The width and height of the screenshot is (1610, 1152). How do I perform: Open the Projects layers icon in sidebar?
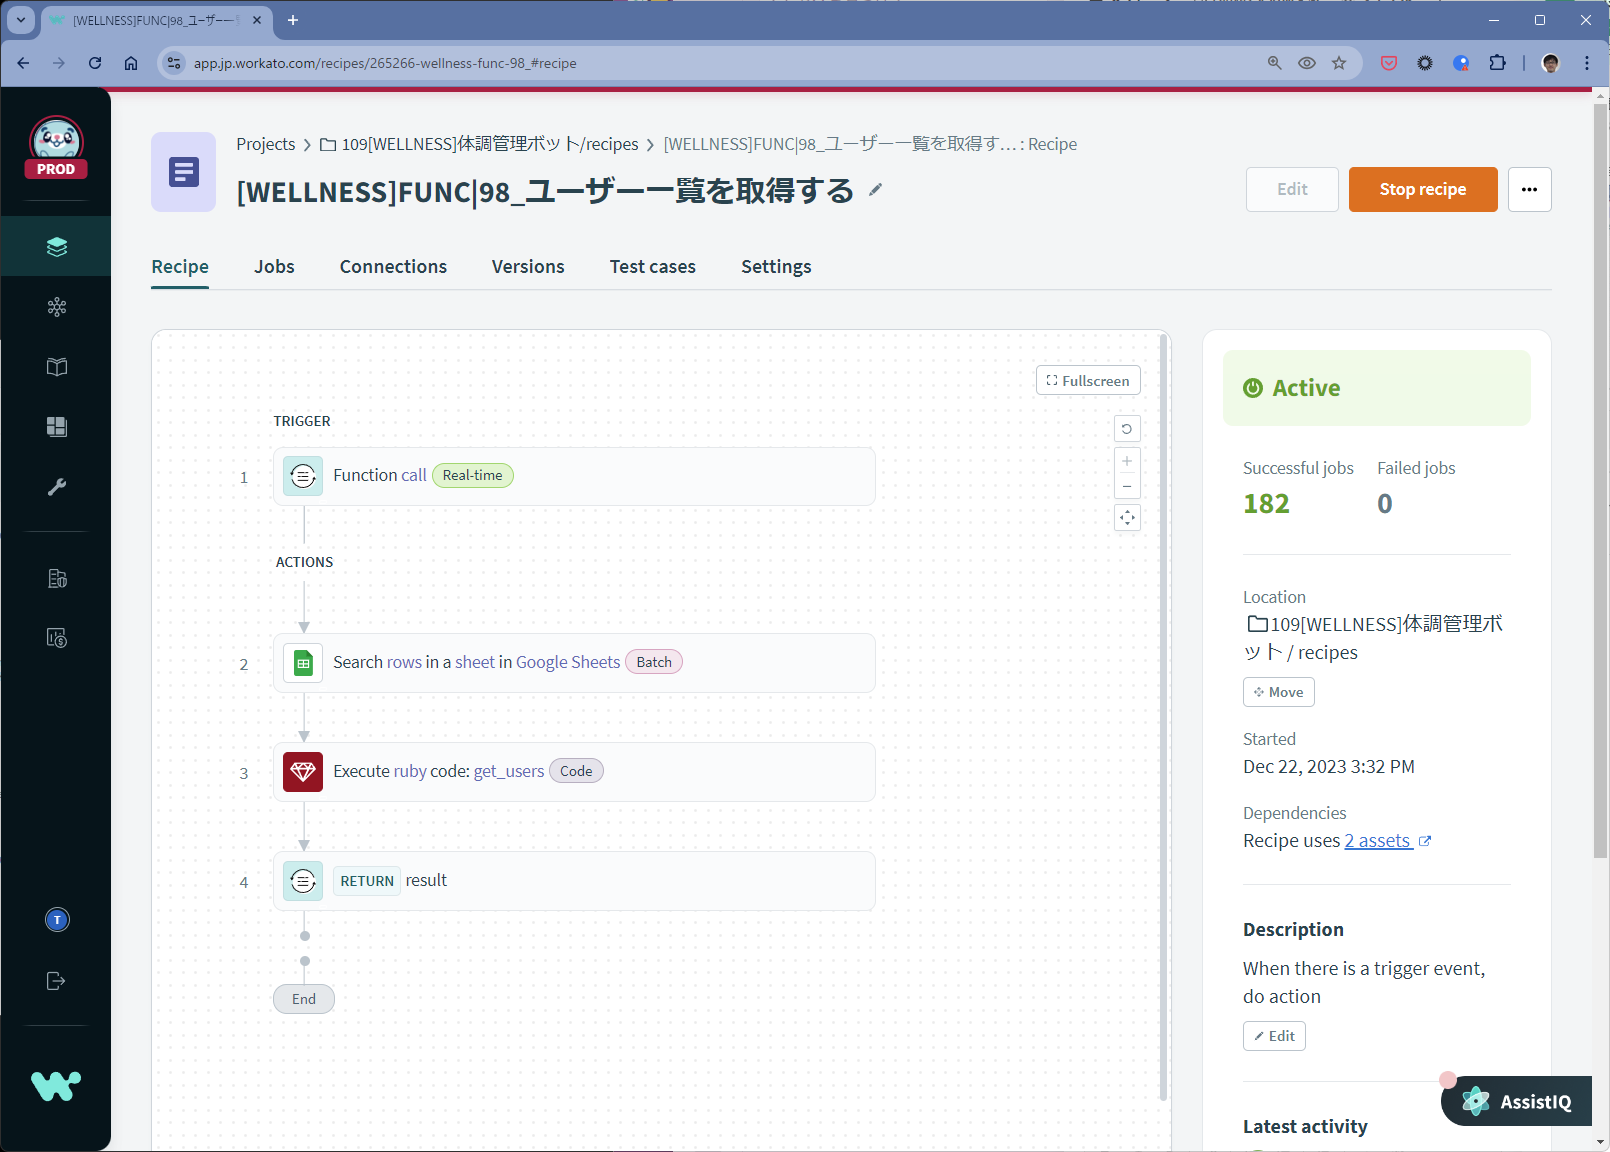(57, 247)
